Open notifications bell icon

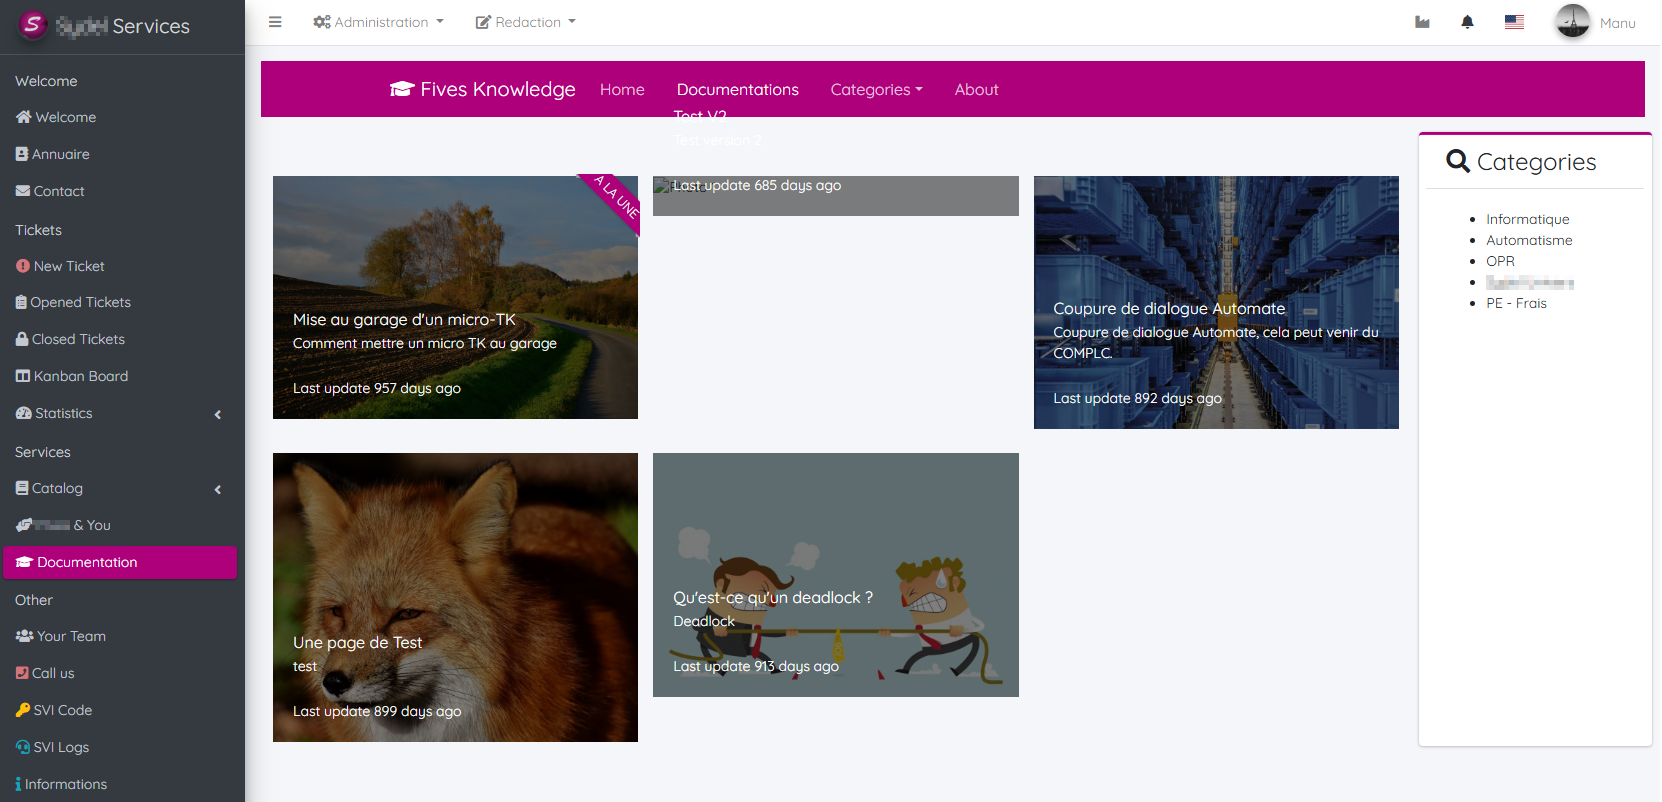(1467, 22)
